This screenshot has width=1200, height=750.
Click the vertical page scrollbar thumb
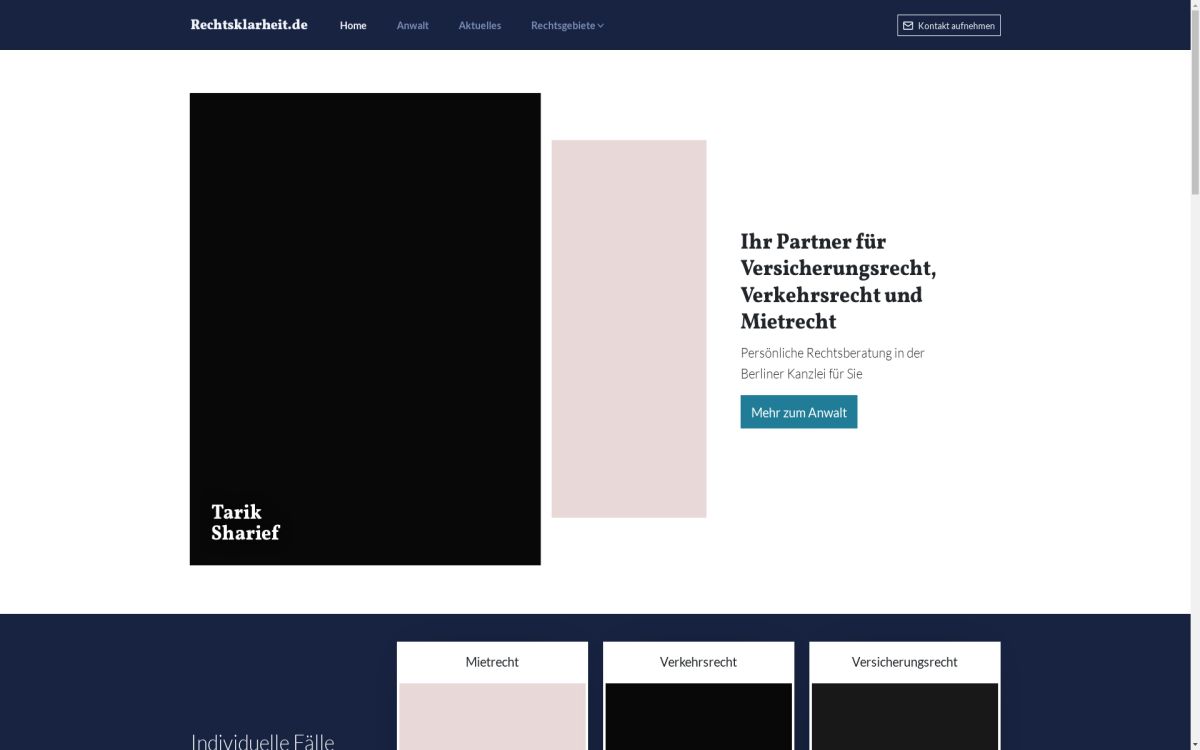point(1194,100)
